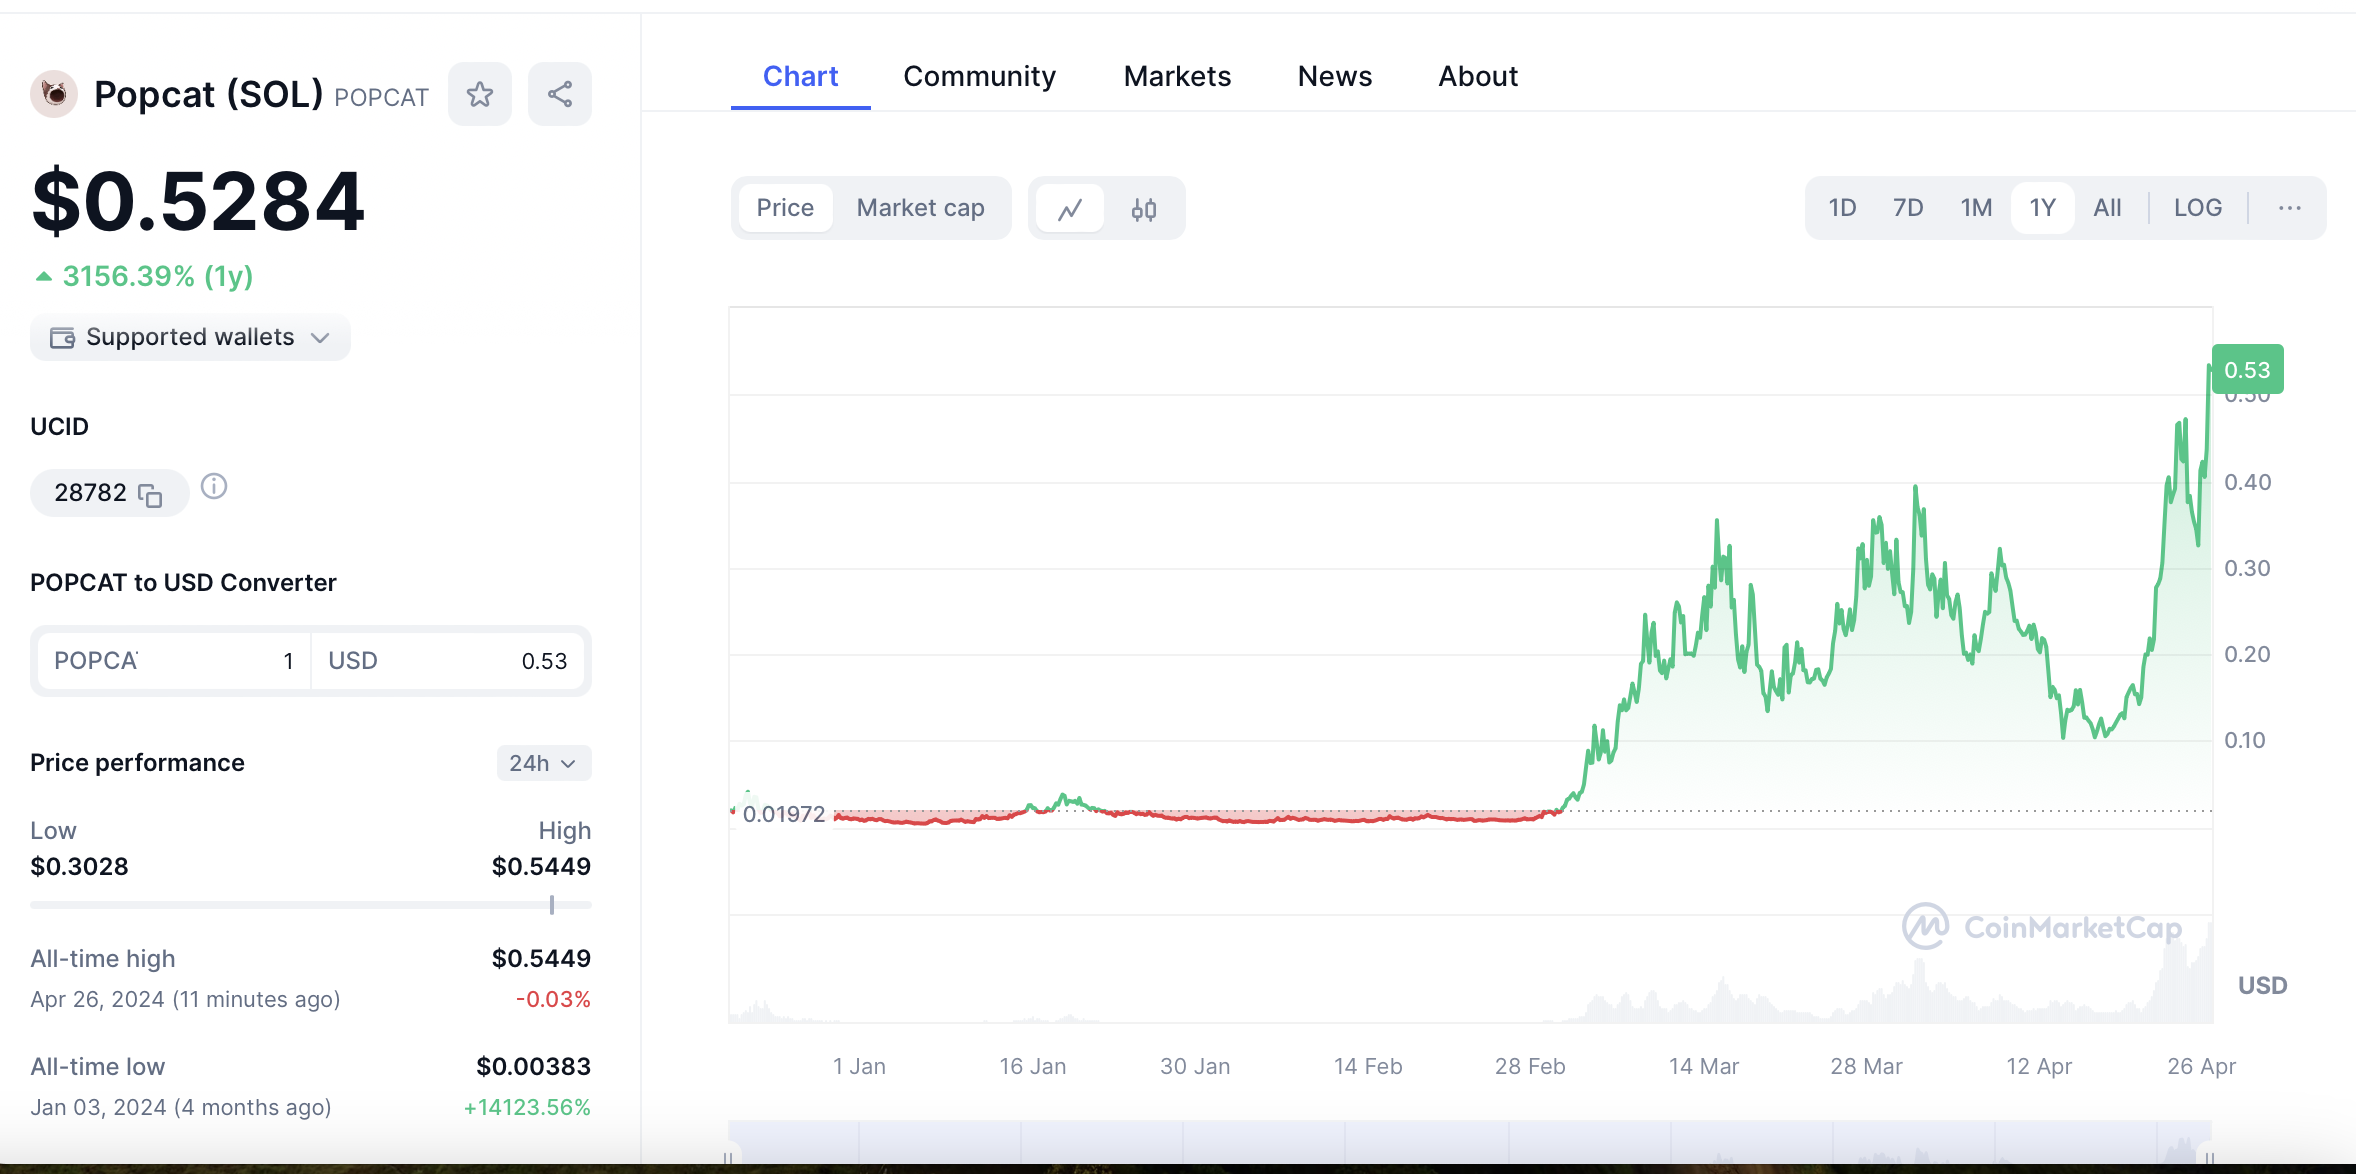Show the 1M chart range

pyautogui.click(x=1975, y=208)
